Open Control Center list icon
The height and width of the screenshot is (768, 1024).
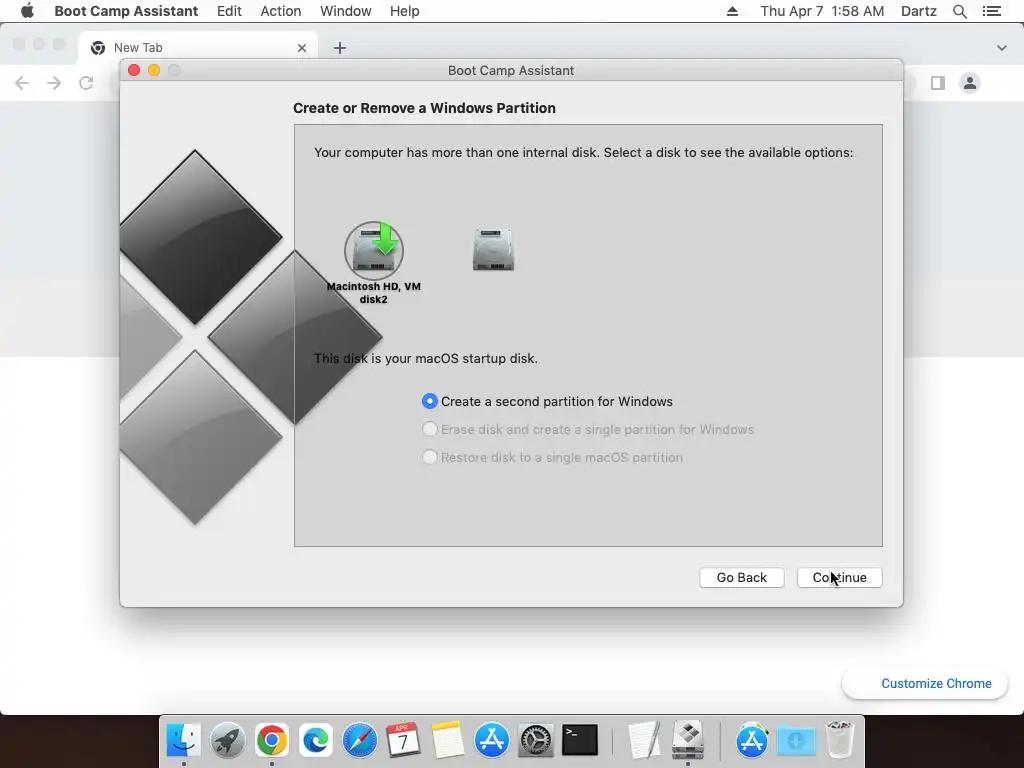(x=991, y=11)
